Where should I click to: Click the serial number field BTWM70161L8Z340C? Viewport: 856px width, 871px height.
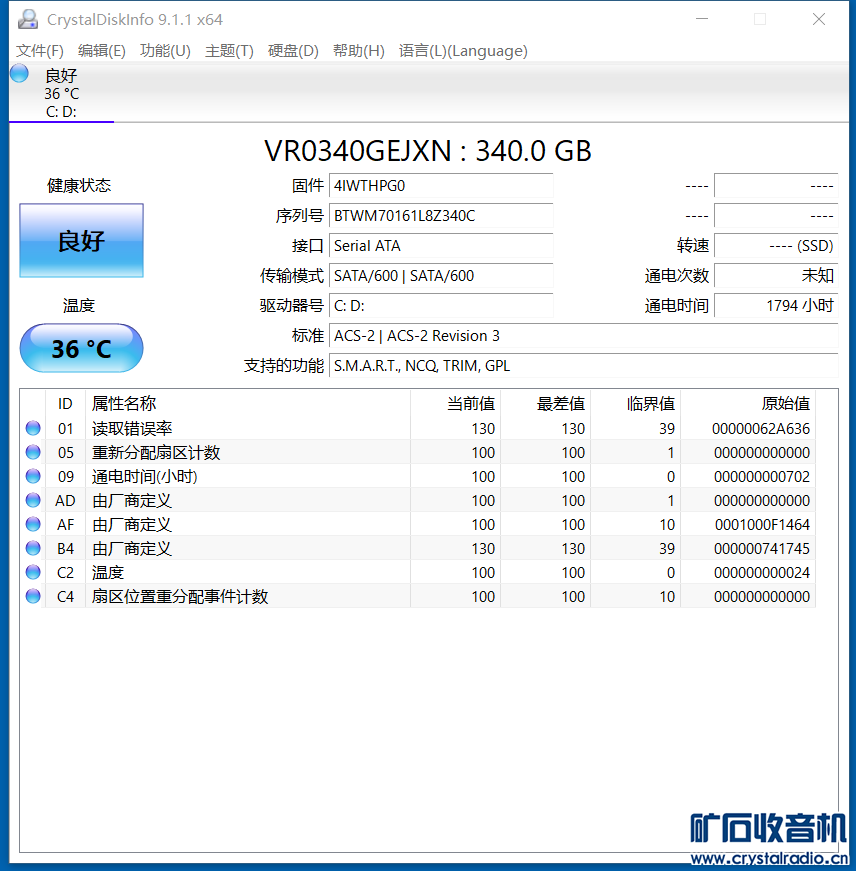441,216
